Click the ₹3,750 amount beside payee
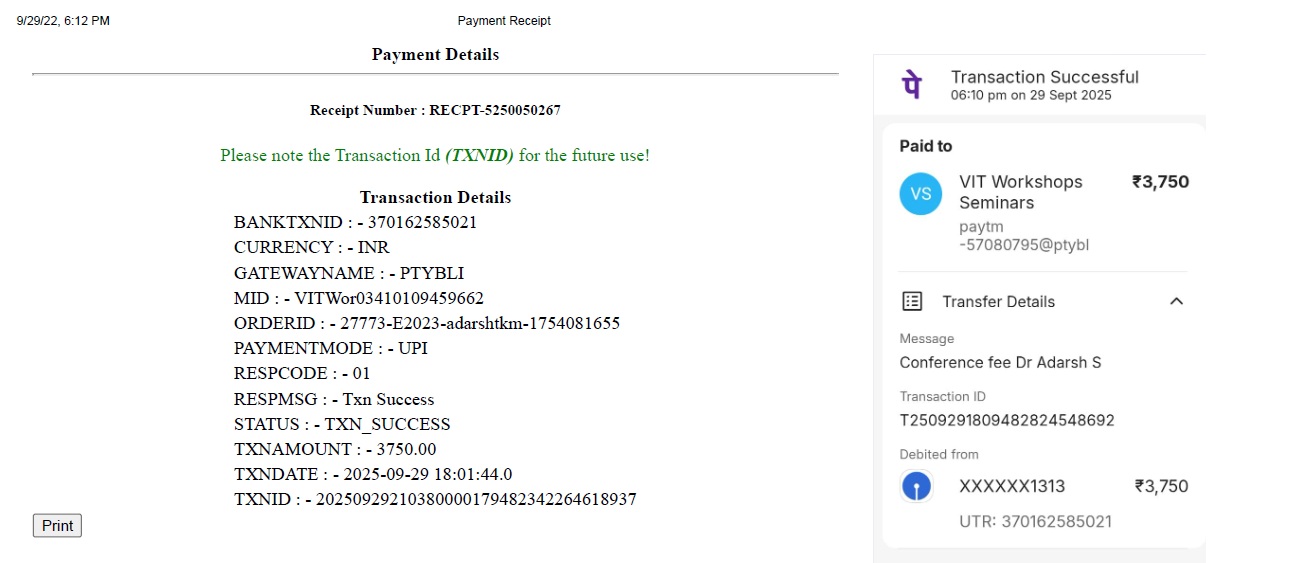The width and height of the screenshot is (1309, 563). tap(1160, 182)
